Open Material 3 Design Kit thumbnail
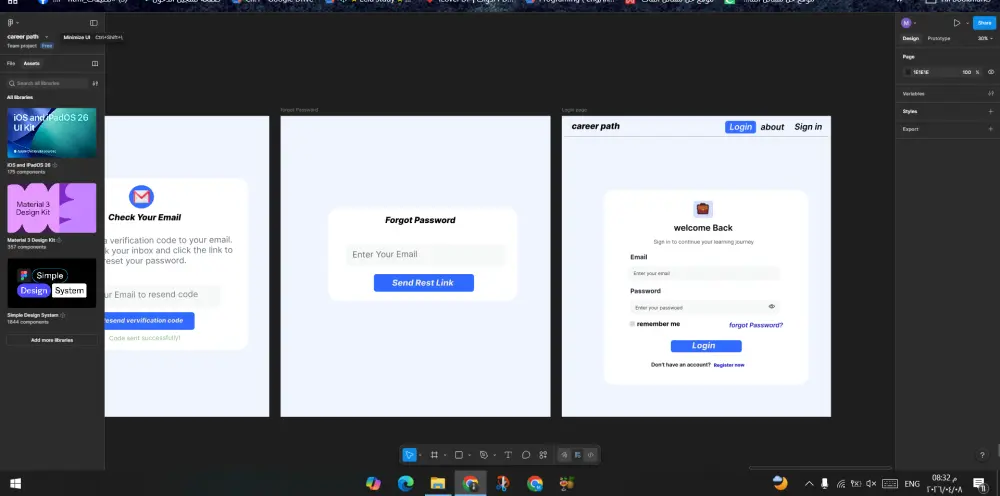 (52, 208)
